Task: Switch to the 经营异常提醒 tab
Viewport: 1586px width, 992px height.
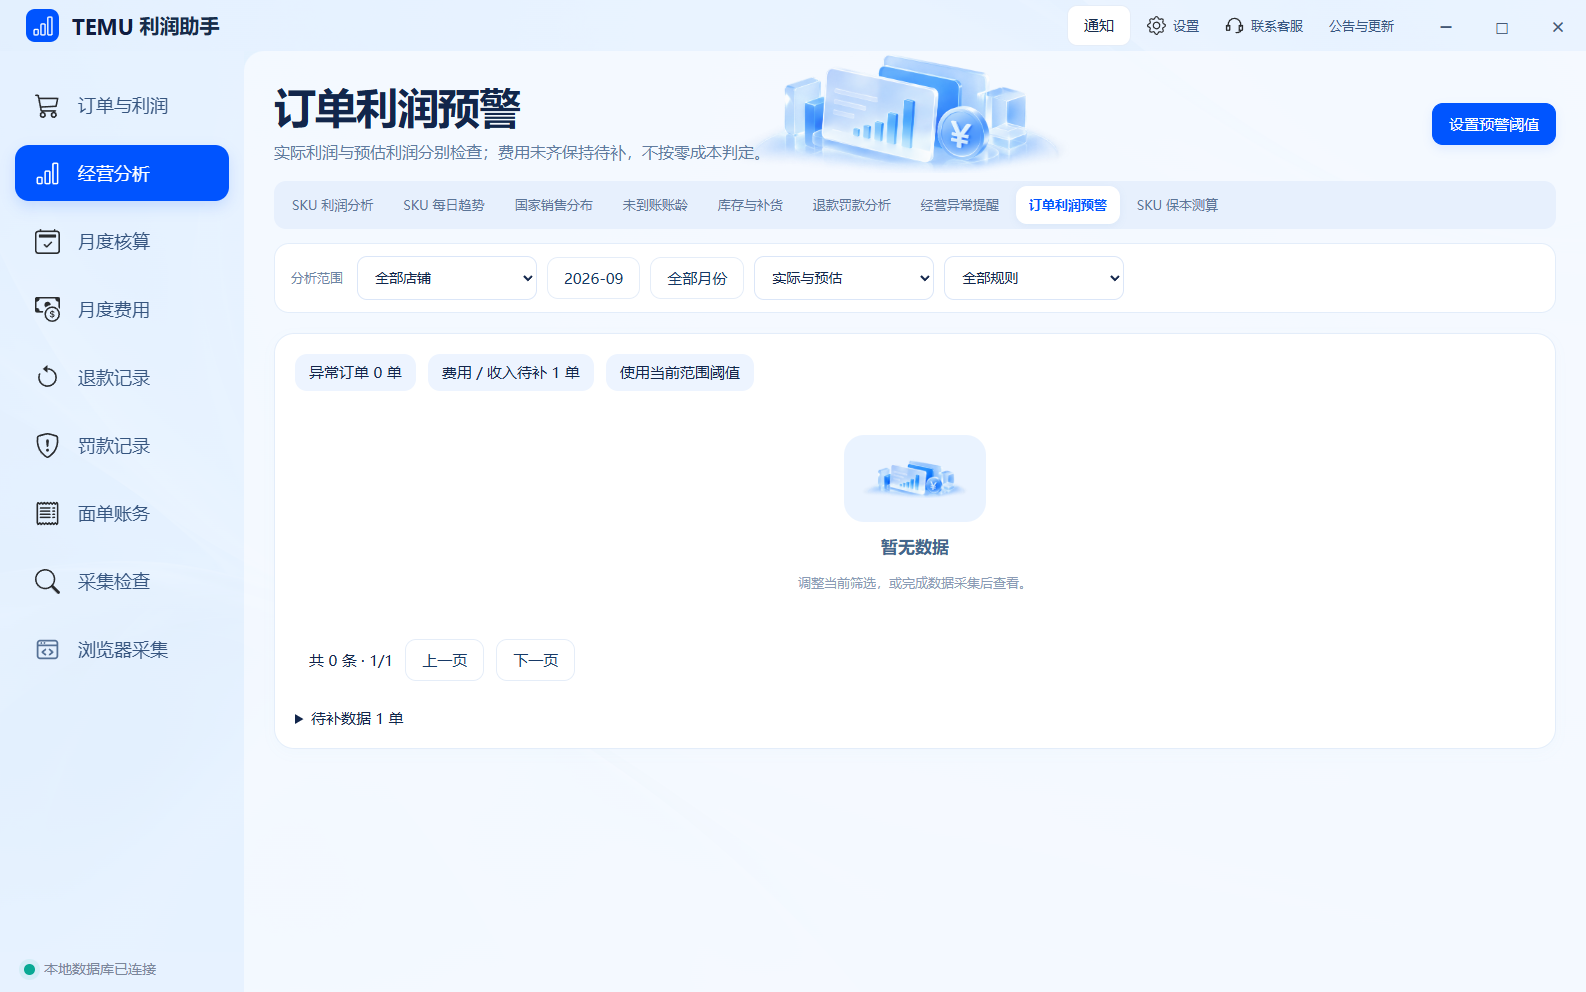Action: coord(960,205)
